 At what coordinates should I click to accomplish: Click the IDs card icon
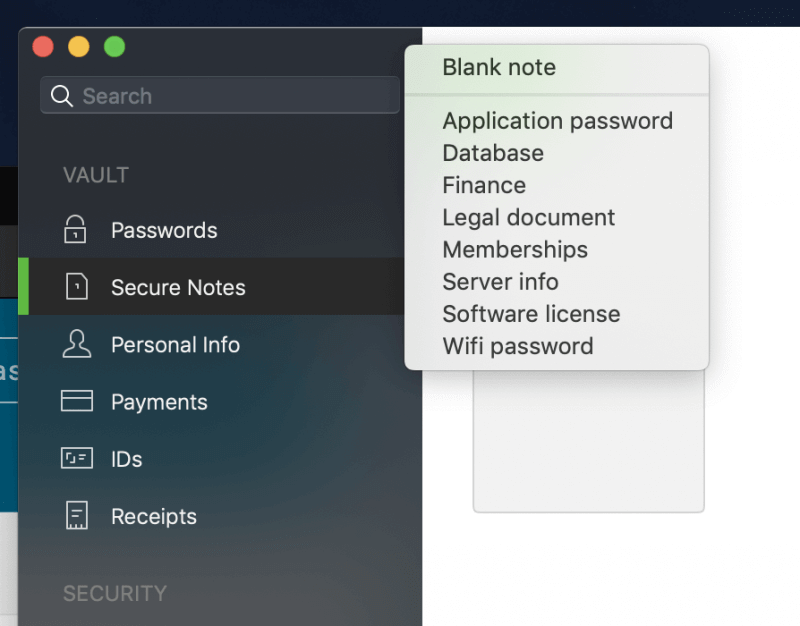[76, 459]
